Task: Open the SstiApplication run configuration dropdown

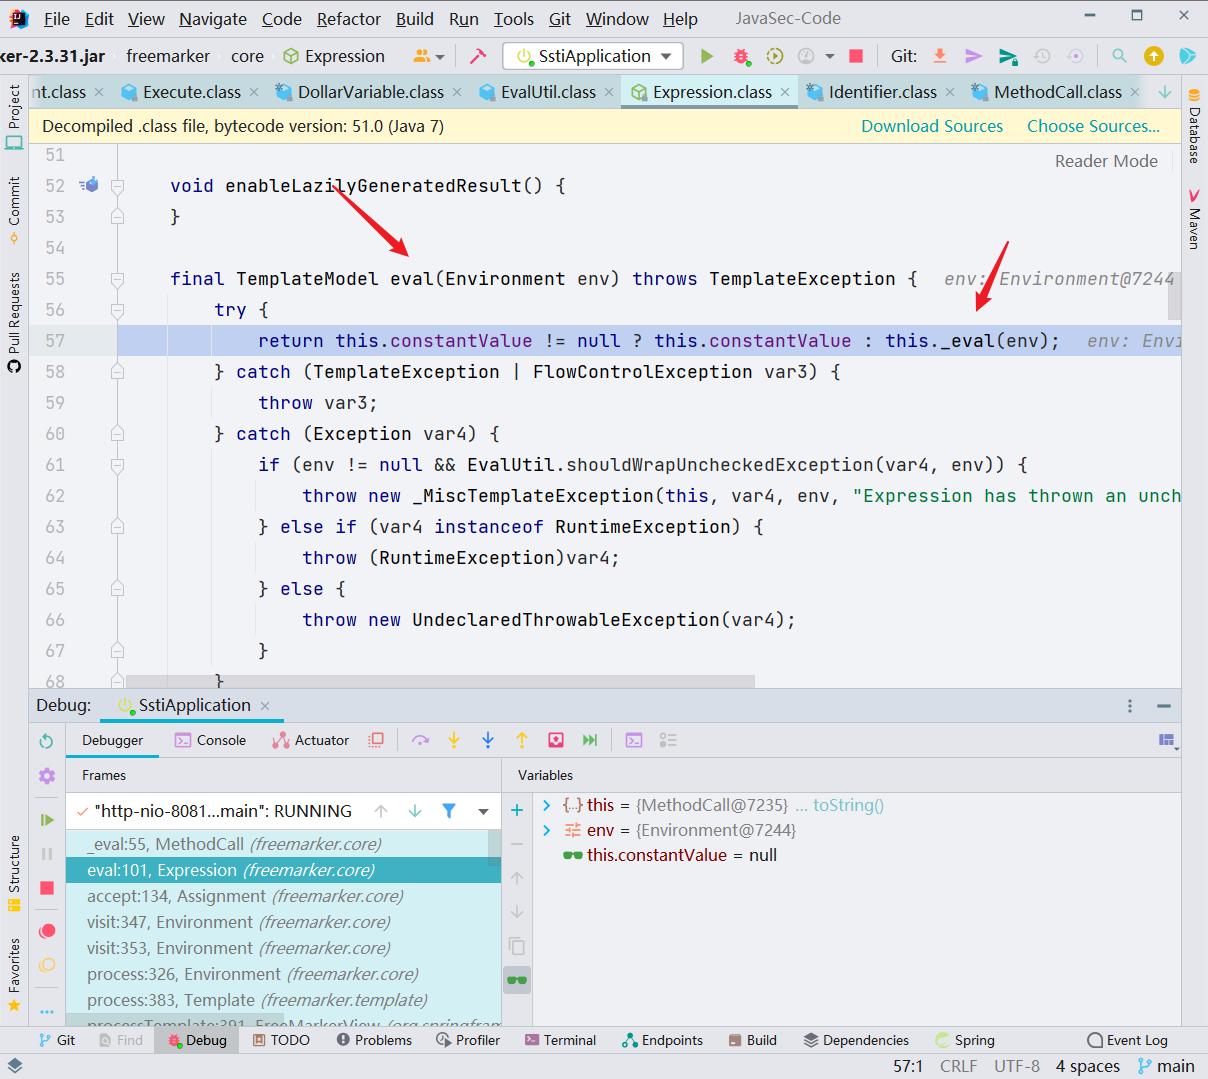Action: coord(592,56)
